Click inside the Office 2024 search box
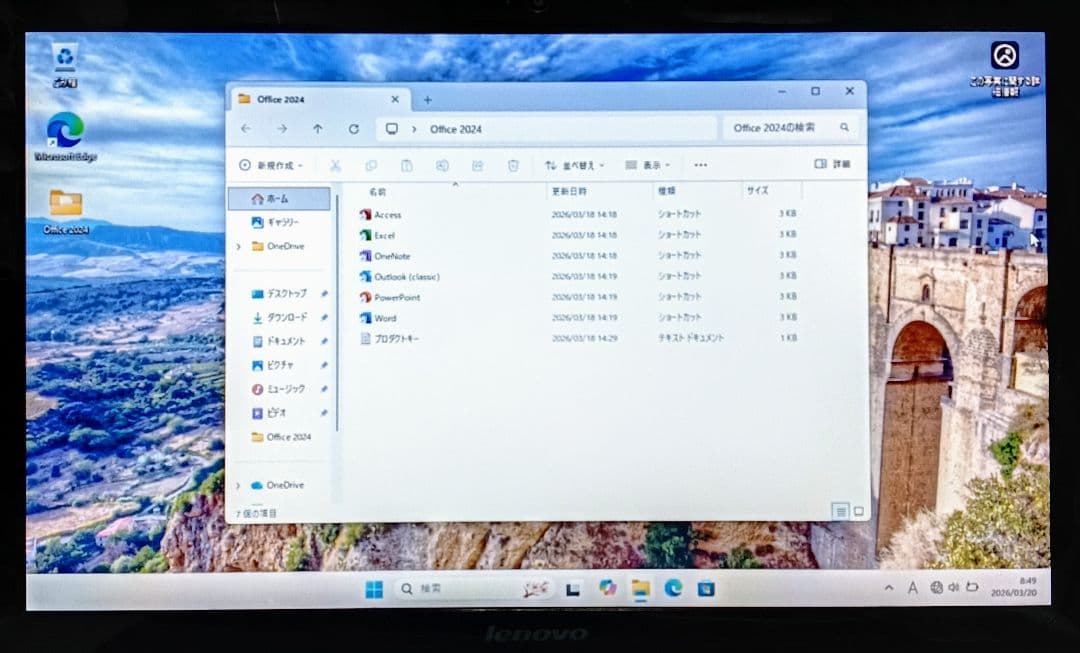Image resolution: width=1080 pixels, height=653 pixels. (x=790, y=127)
